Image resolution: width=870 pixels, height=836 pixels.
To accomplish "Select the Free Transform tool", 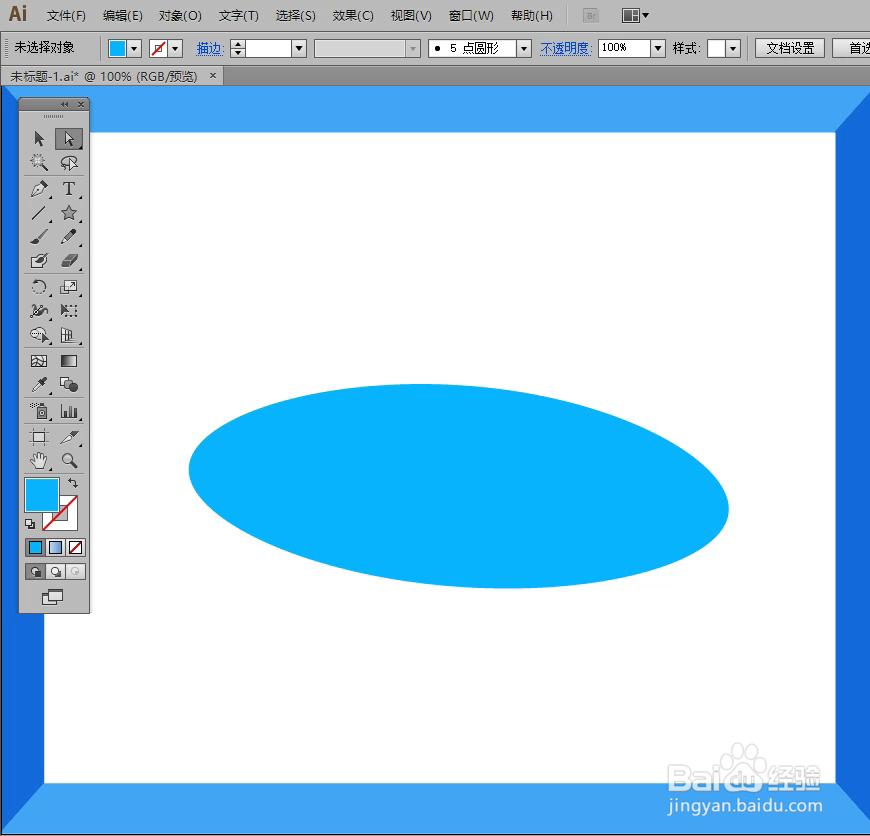I will point(69,311).
